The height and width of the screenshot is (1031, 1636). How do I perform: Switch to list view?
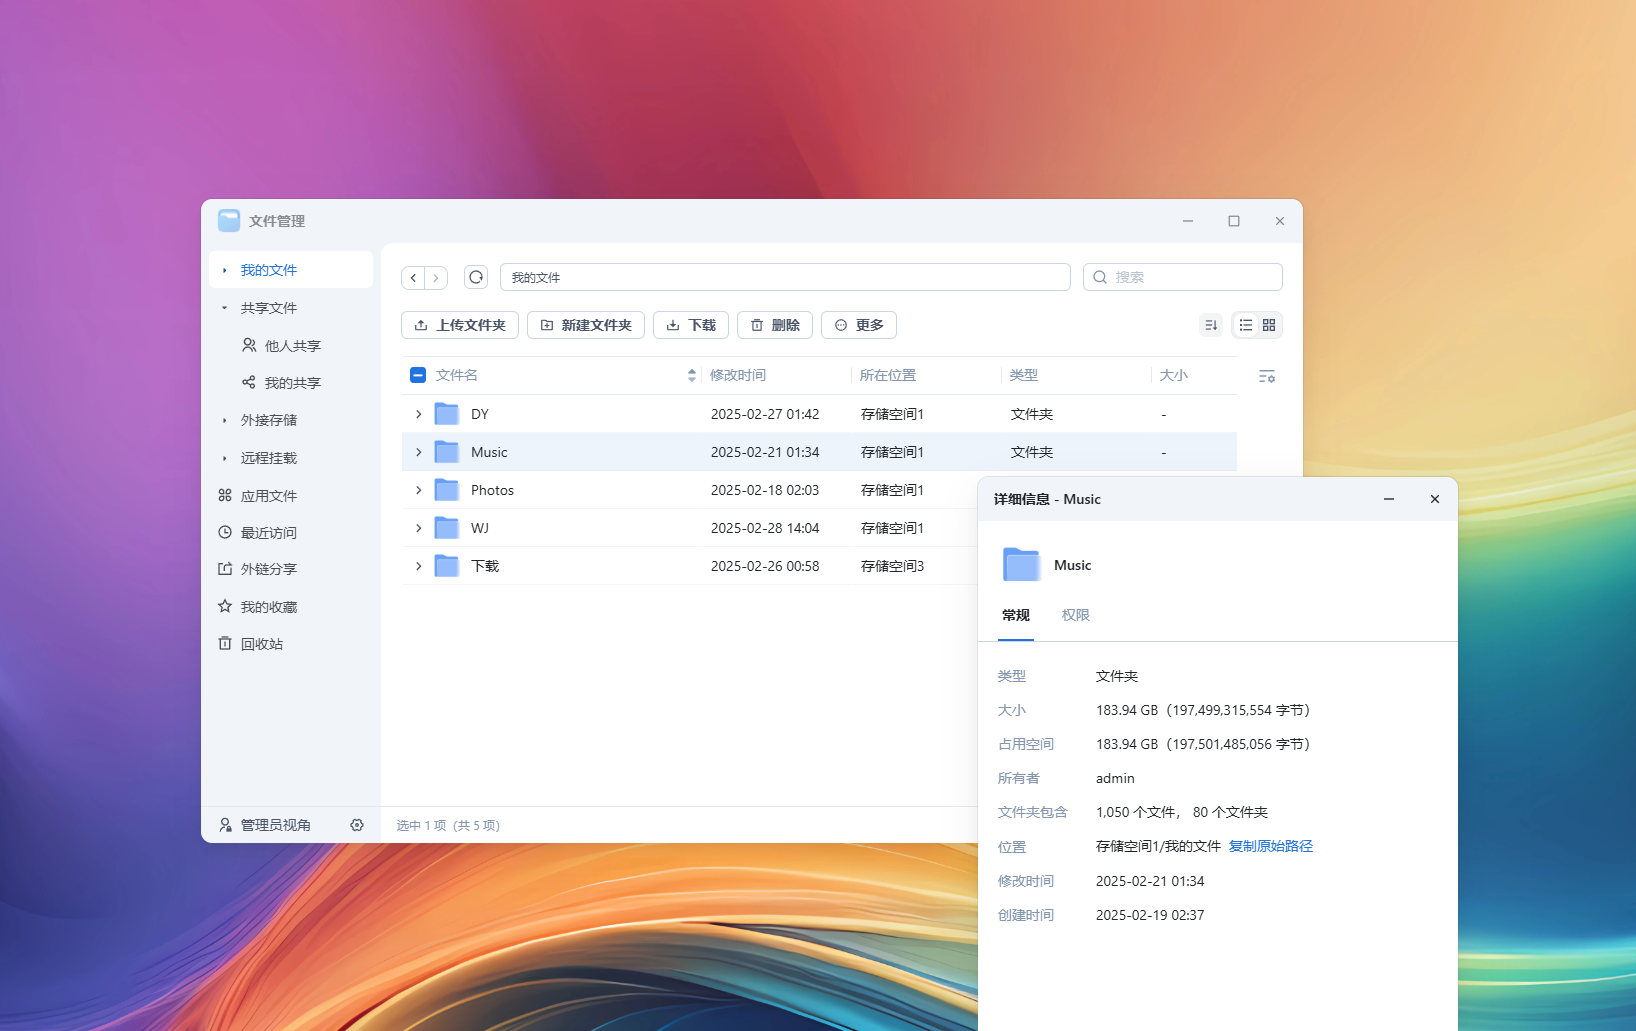pos(1246,325)
